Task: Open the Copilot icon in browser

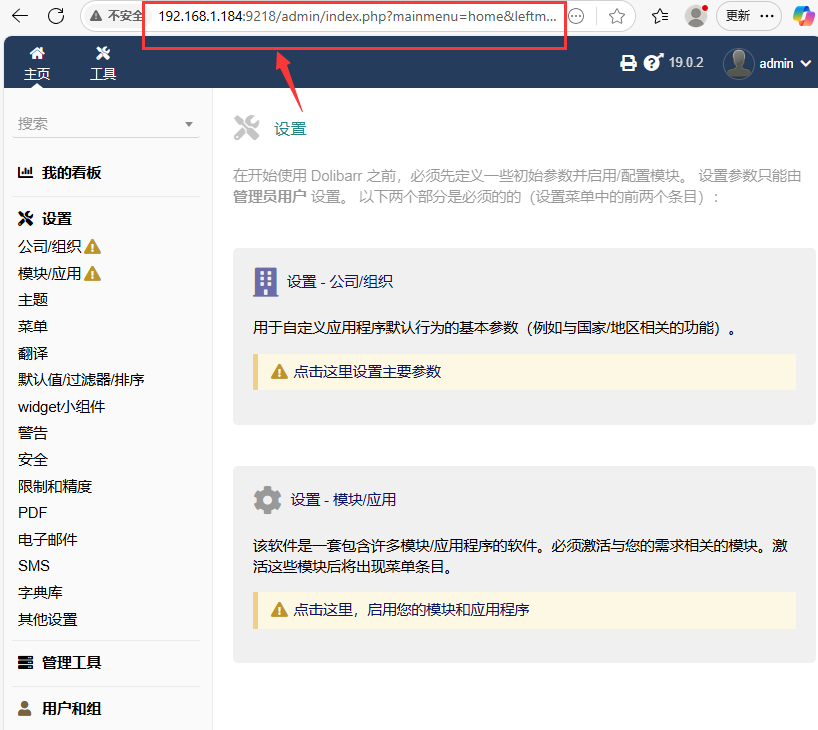Action: pyautogui.click(x=803, y=16)
